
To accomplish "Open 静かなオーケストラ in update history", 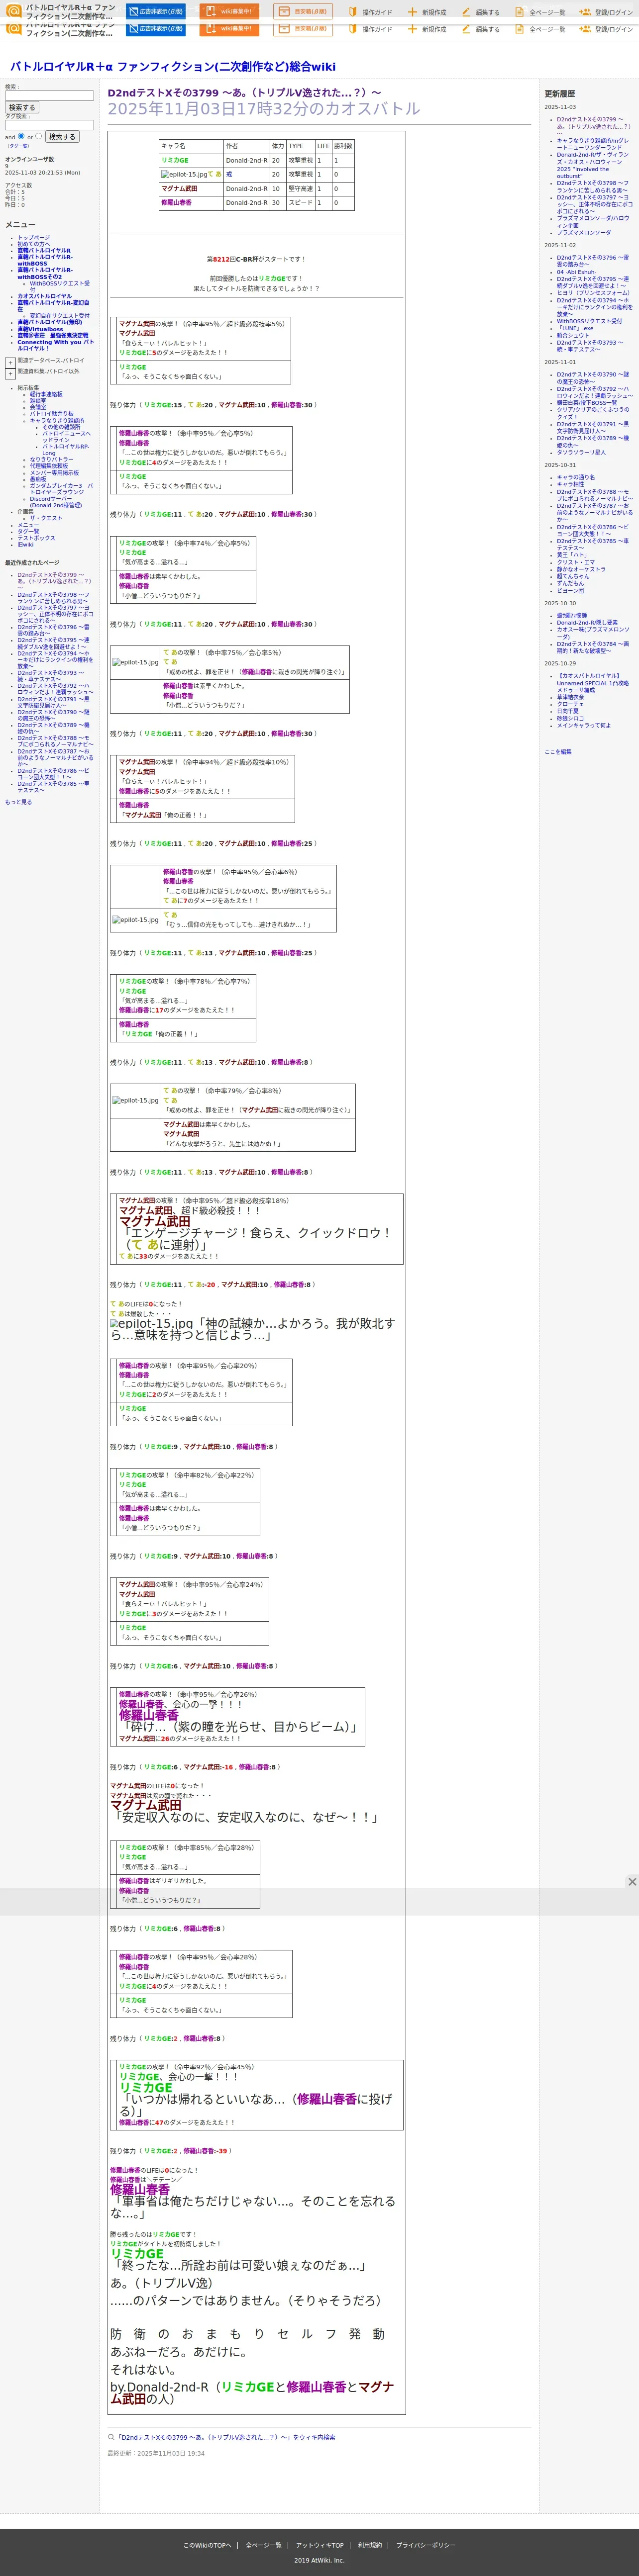I will click(581, 569).
